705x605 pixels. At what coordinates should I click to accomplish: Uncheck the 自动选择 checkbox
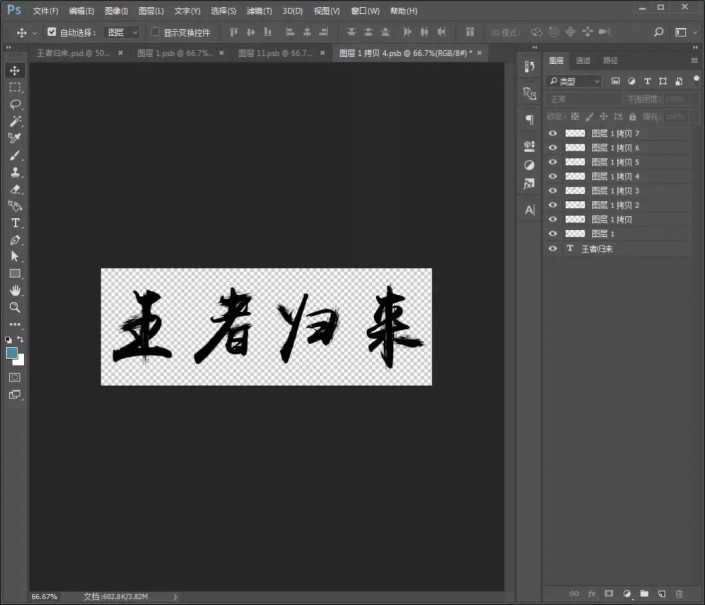52,32
